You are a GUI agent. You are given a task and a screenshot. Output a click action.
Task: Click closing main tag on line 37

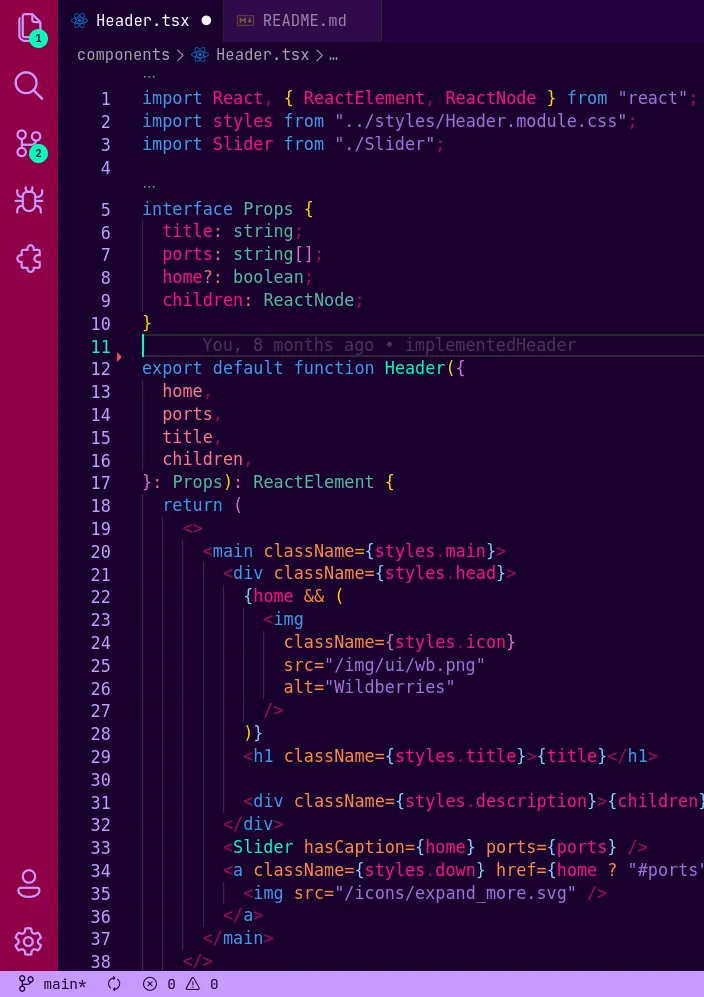click(238, 939)
